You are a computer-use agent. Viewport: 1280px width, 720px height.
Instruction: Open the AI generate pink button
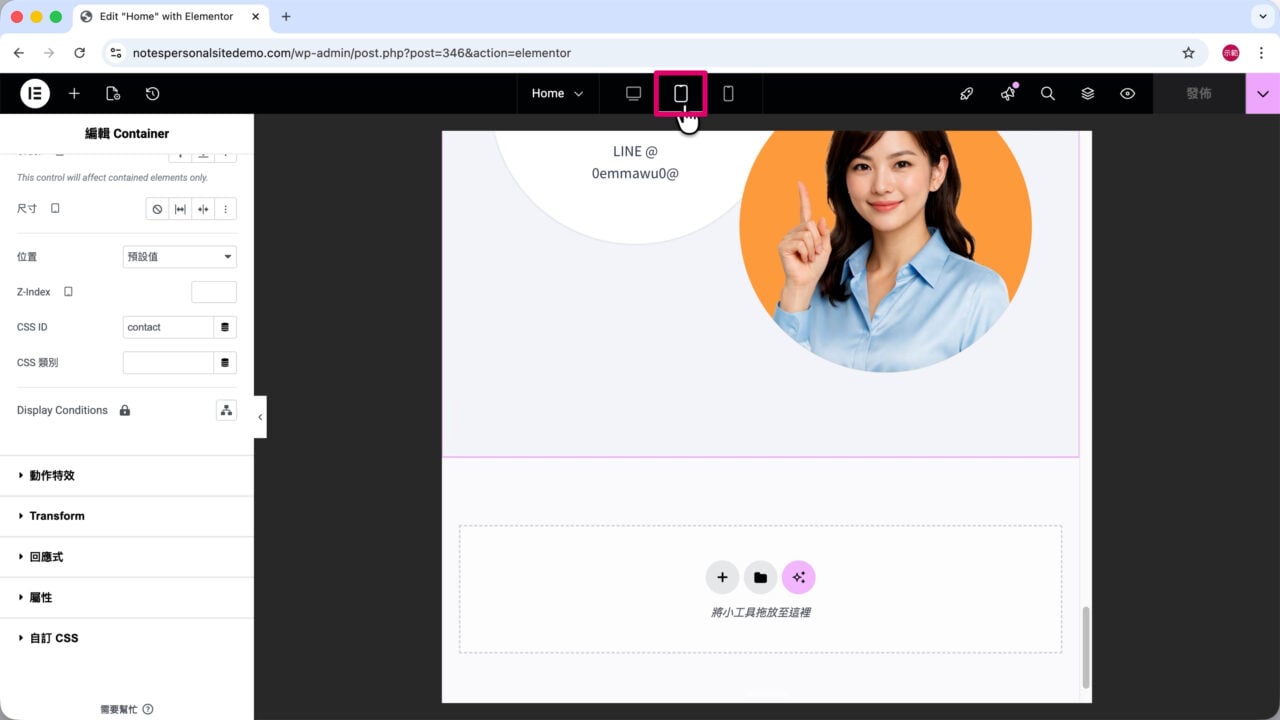[x=798, y=577]
